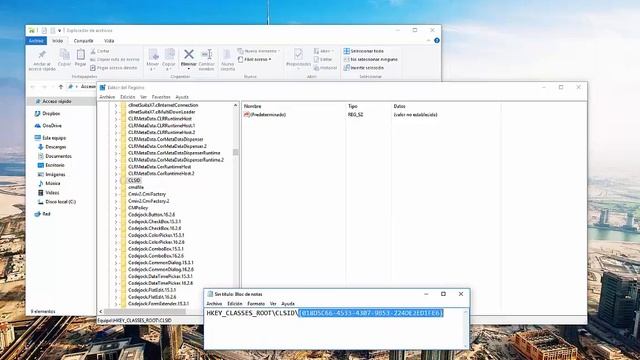Click scroll-up arrow of registry tree
This screenshot has width=640, height=360.
236,105
